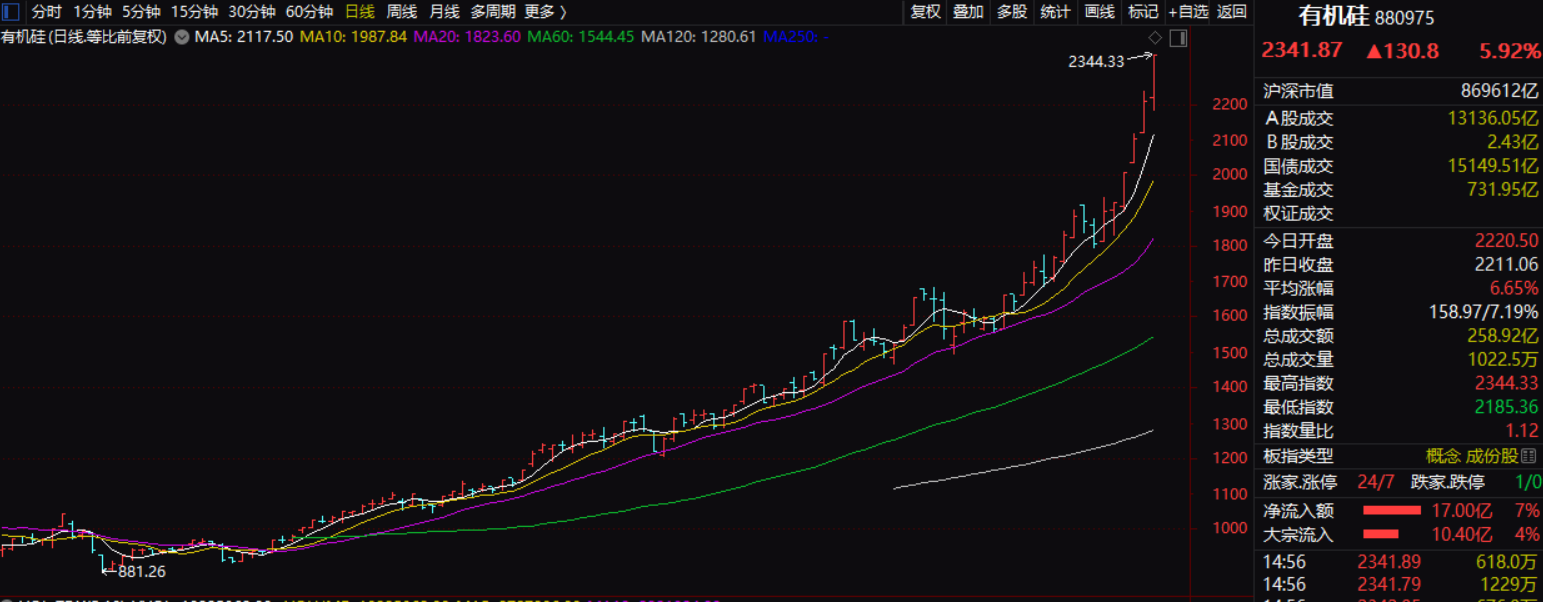The height and width of the screenshot is (602, 1543).
Task: Click the MA10: 1987.84 label
Action: pyautogui.click(x=353, y=37)
